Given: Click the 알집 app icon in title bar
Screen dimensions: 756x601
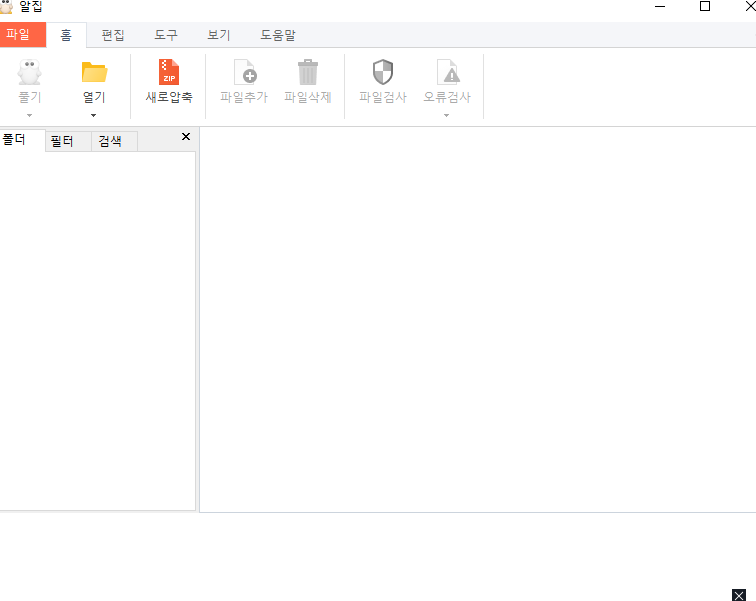Looking at the screenshot, I should click(6, 6).
